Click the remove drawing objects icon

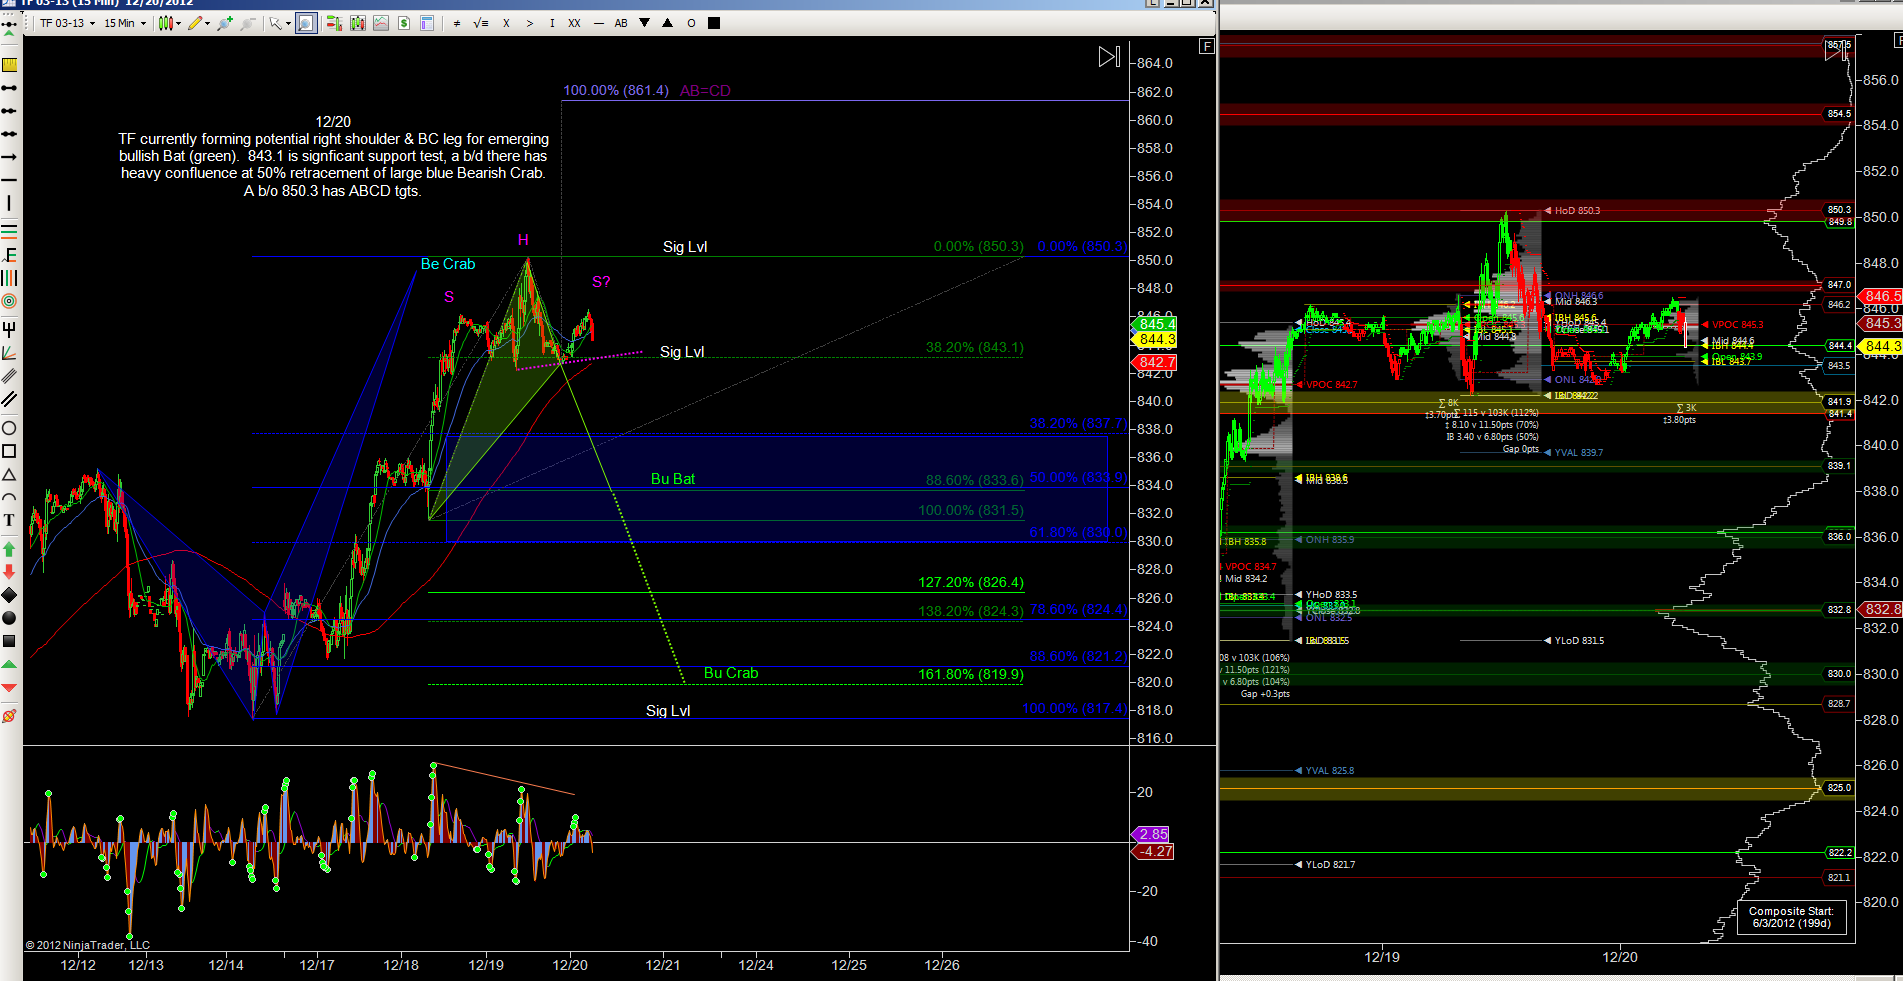click(x=9, y=716)
